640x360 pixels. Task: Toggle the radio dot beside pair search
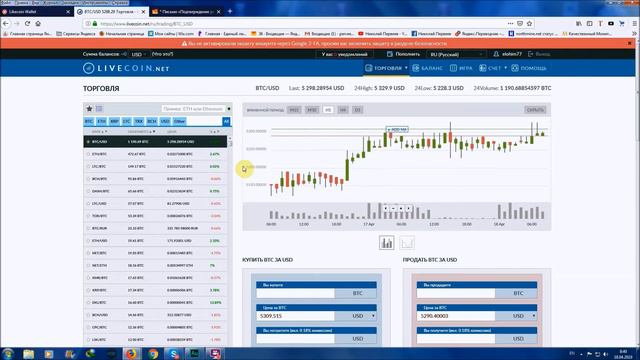(229, 109)
